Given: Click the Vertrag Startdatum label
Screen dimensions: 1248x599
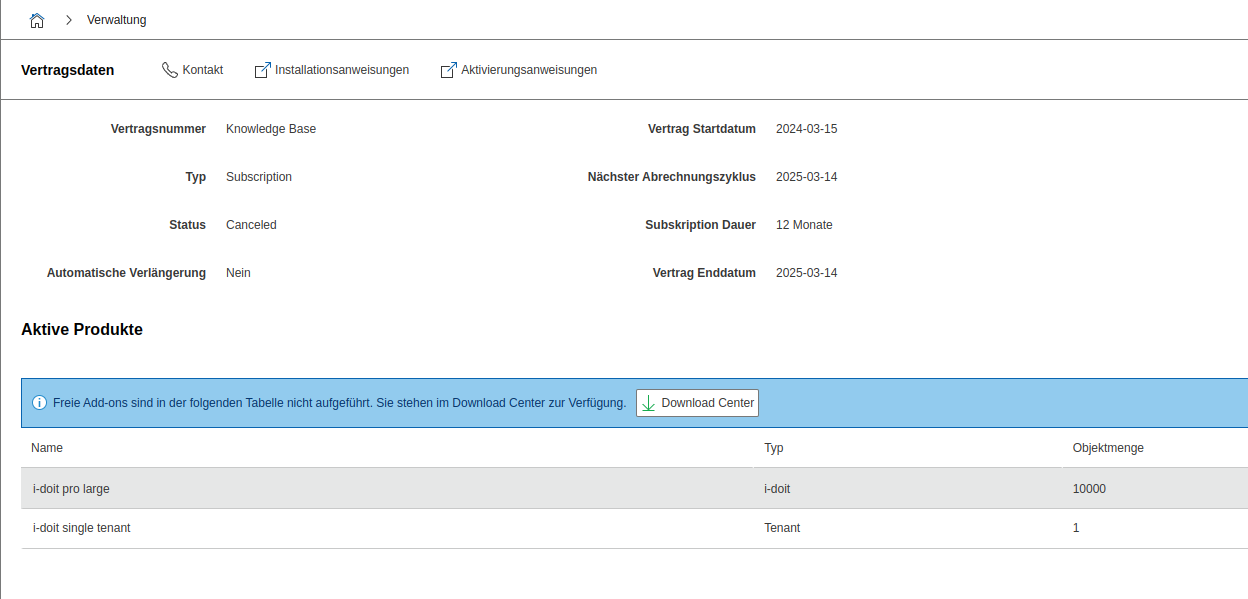Looking at the screenshot, I should tap(702, 129).
